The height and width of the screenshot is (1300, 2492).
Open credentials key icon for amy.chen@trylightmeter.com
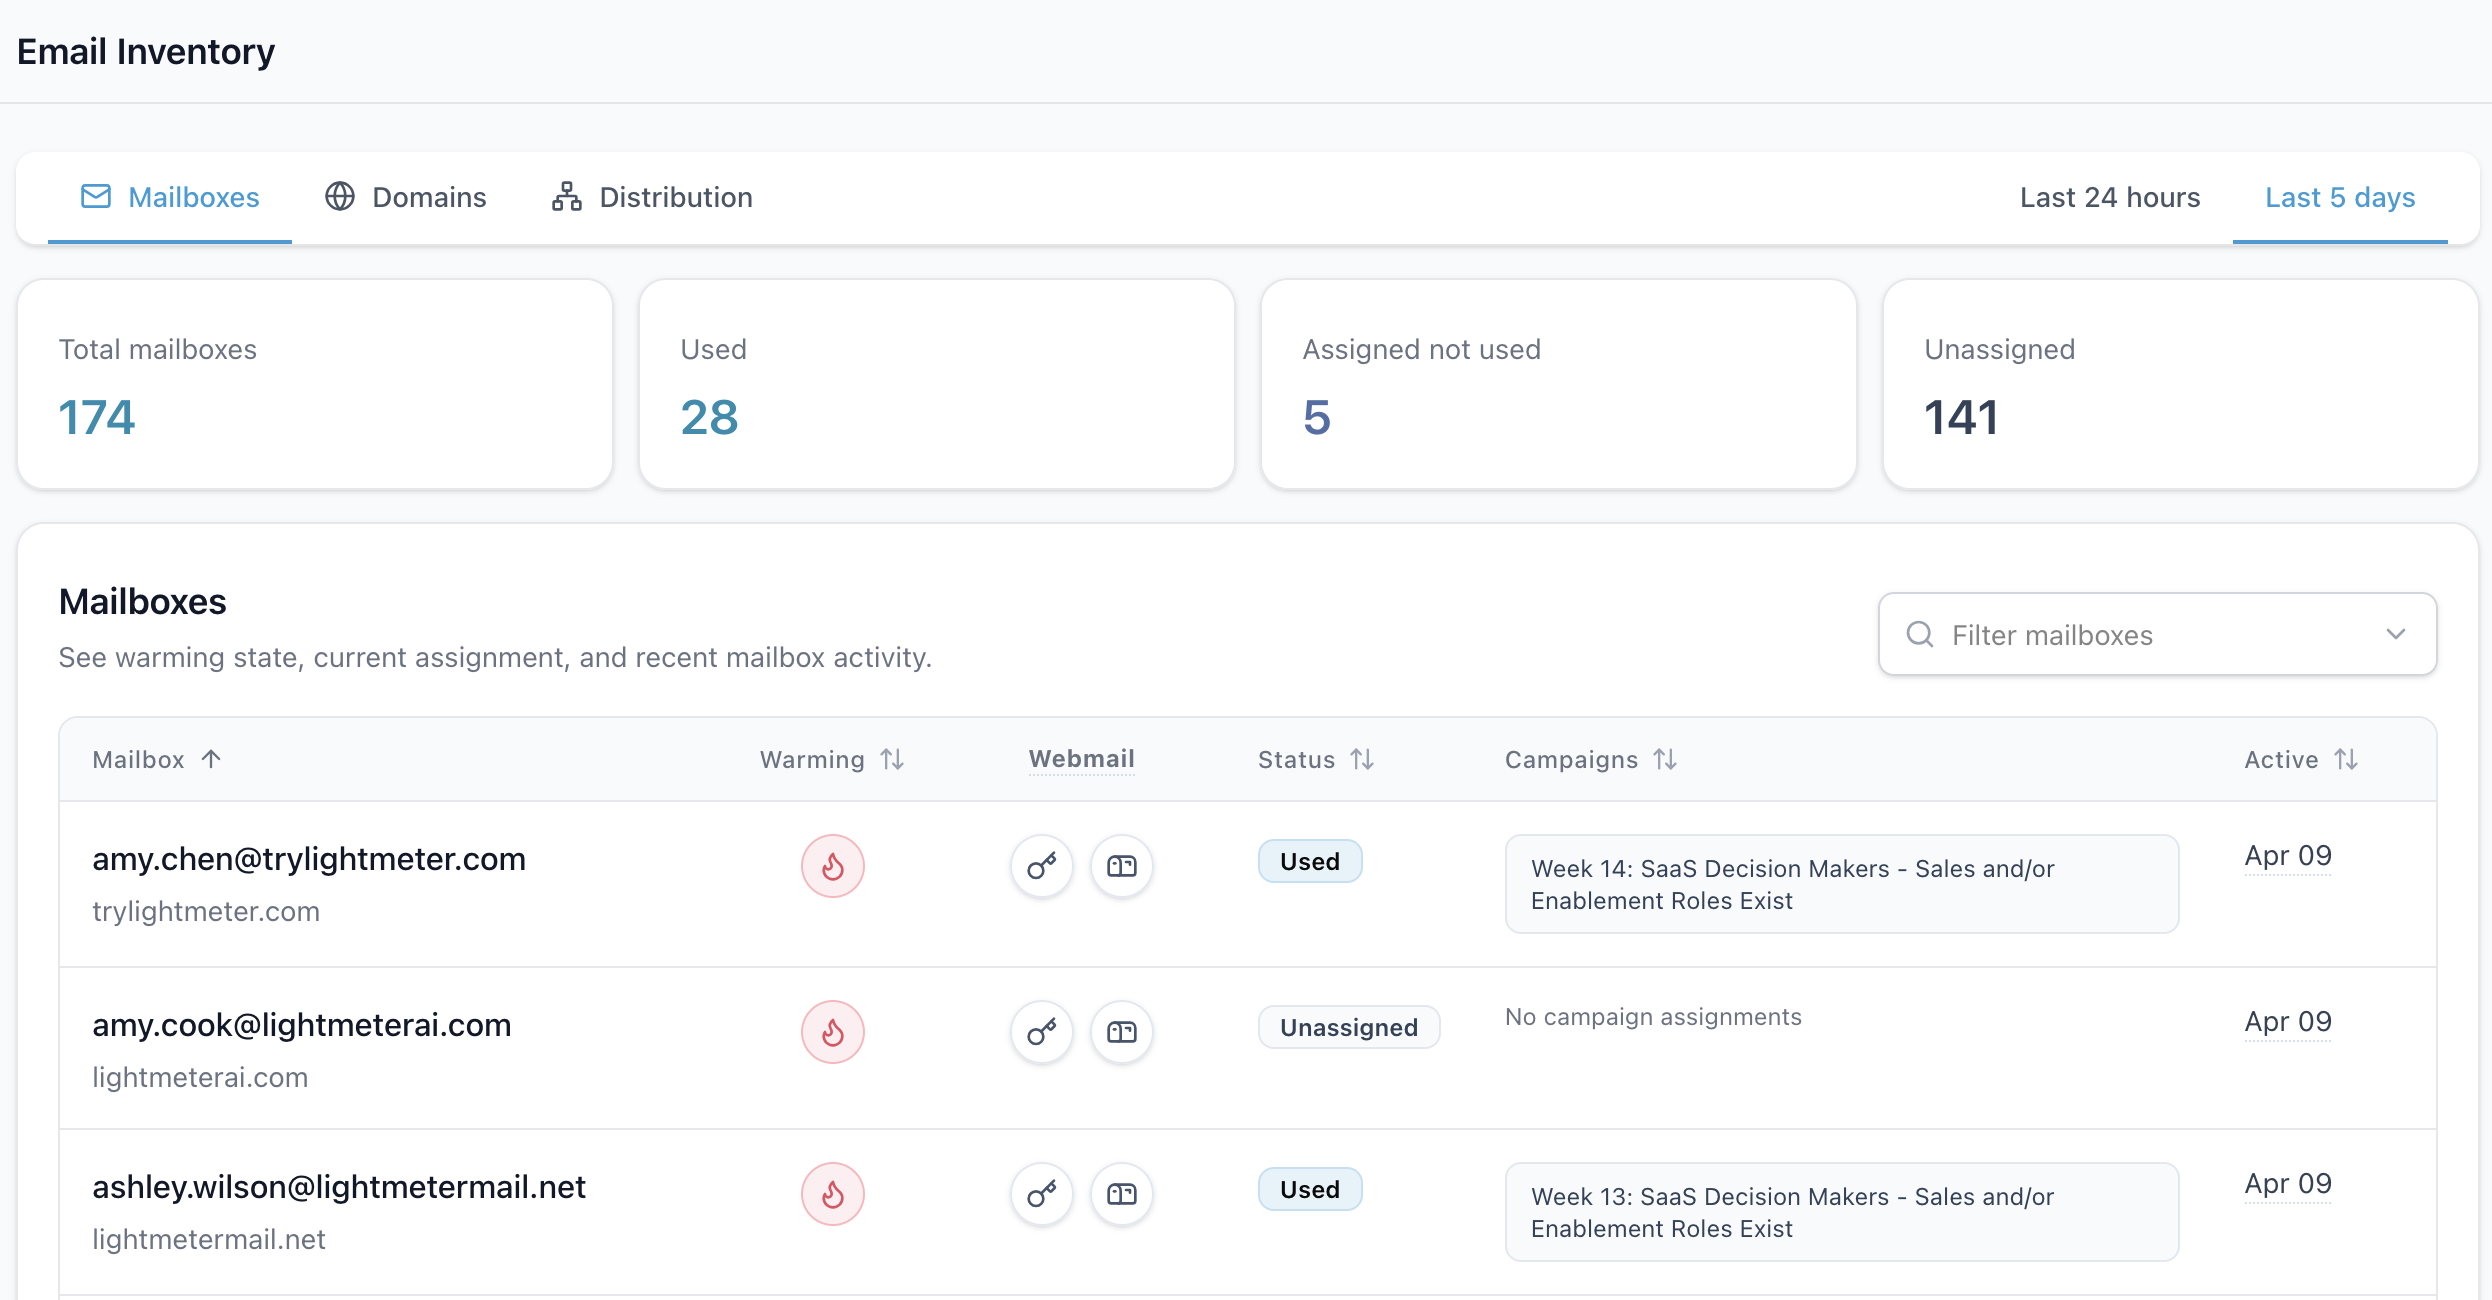(1042, 866)
